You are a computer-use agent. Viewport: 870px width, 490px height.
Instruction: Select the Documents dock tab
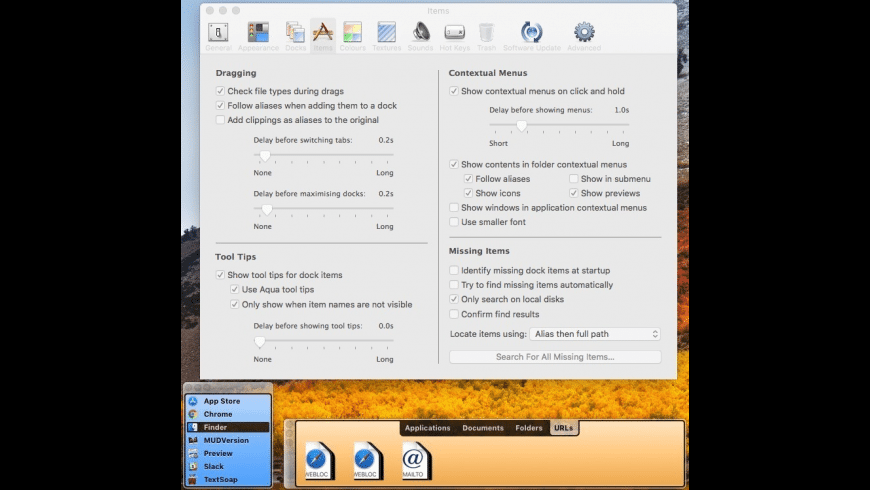pyautogui.click(x=483, y=428)
